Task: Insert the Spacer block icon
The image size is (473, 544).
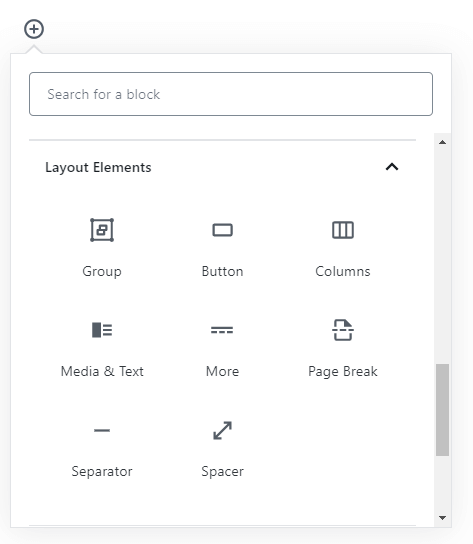Action: tap(222, 431)
